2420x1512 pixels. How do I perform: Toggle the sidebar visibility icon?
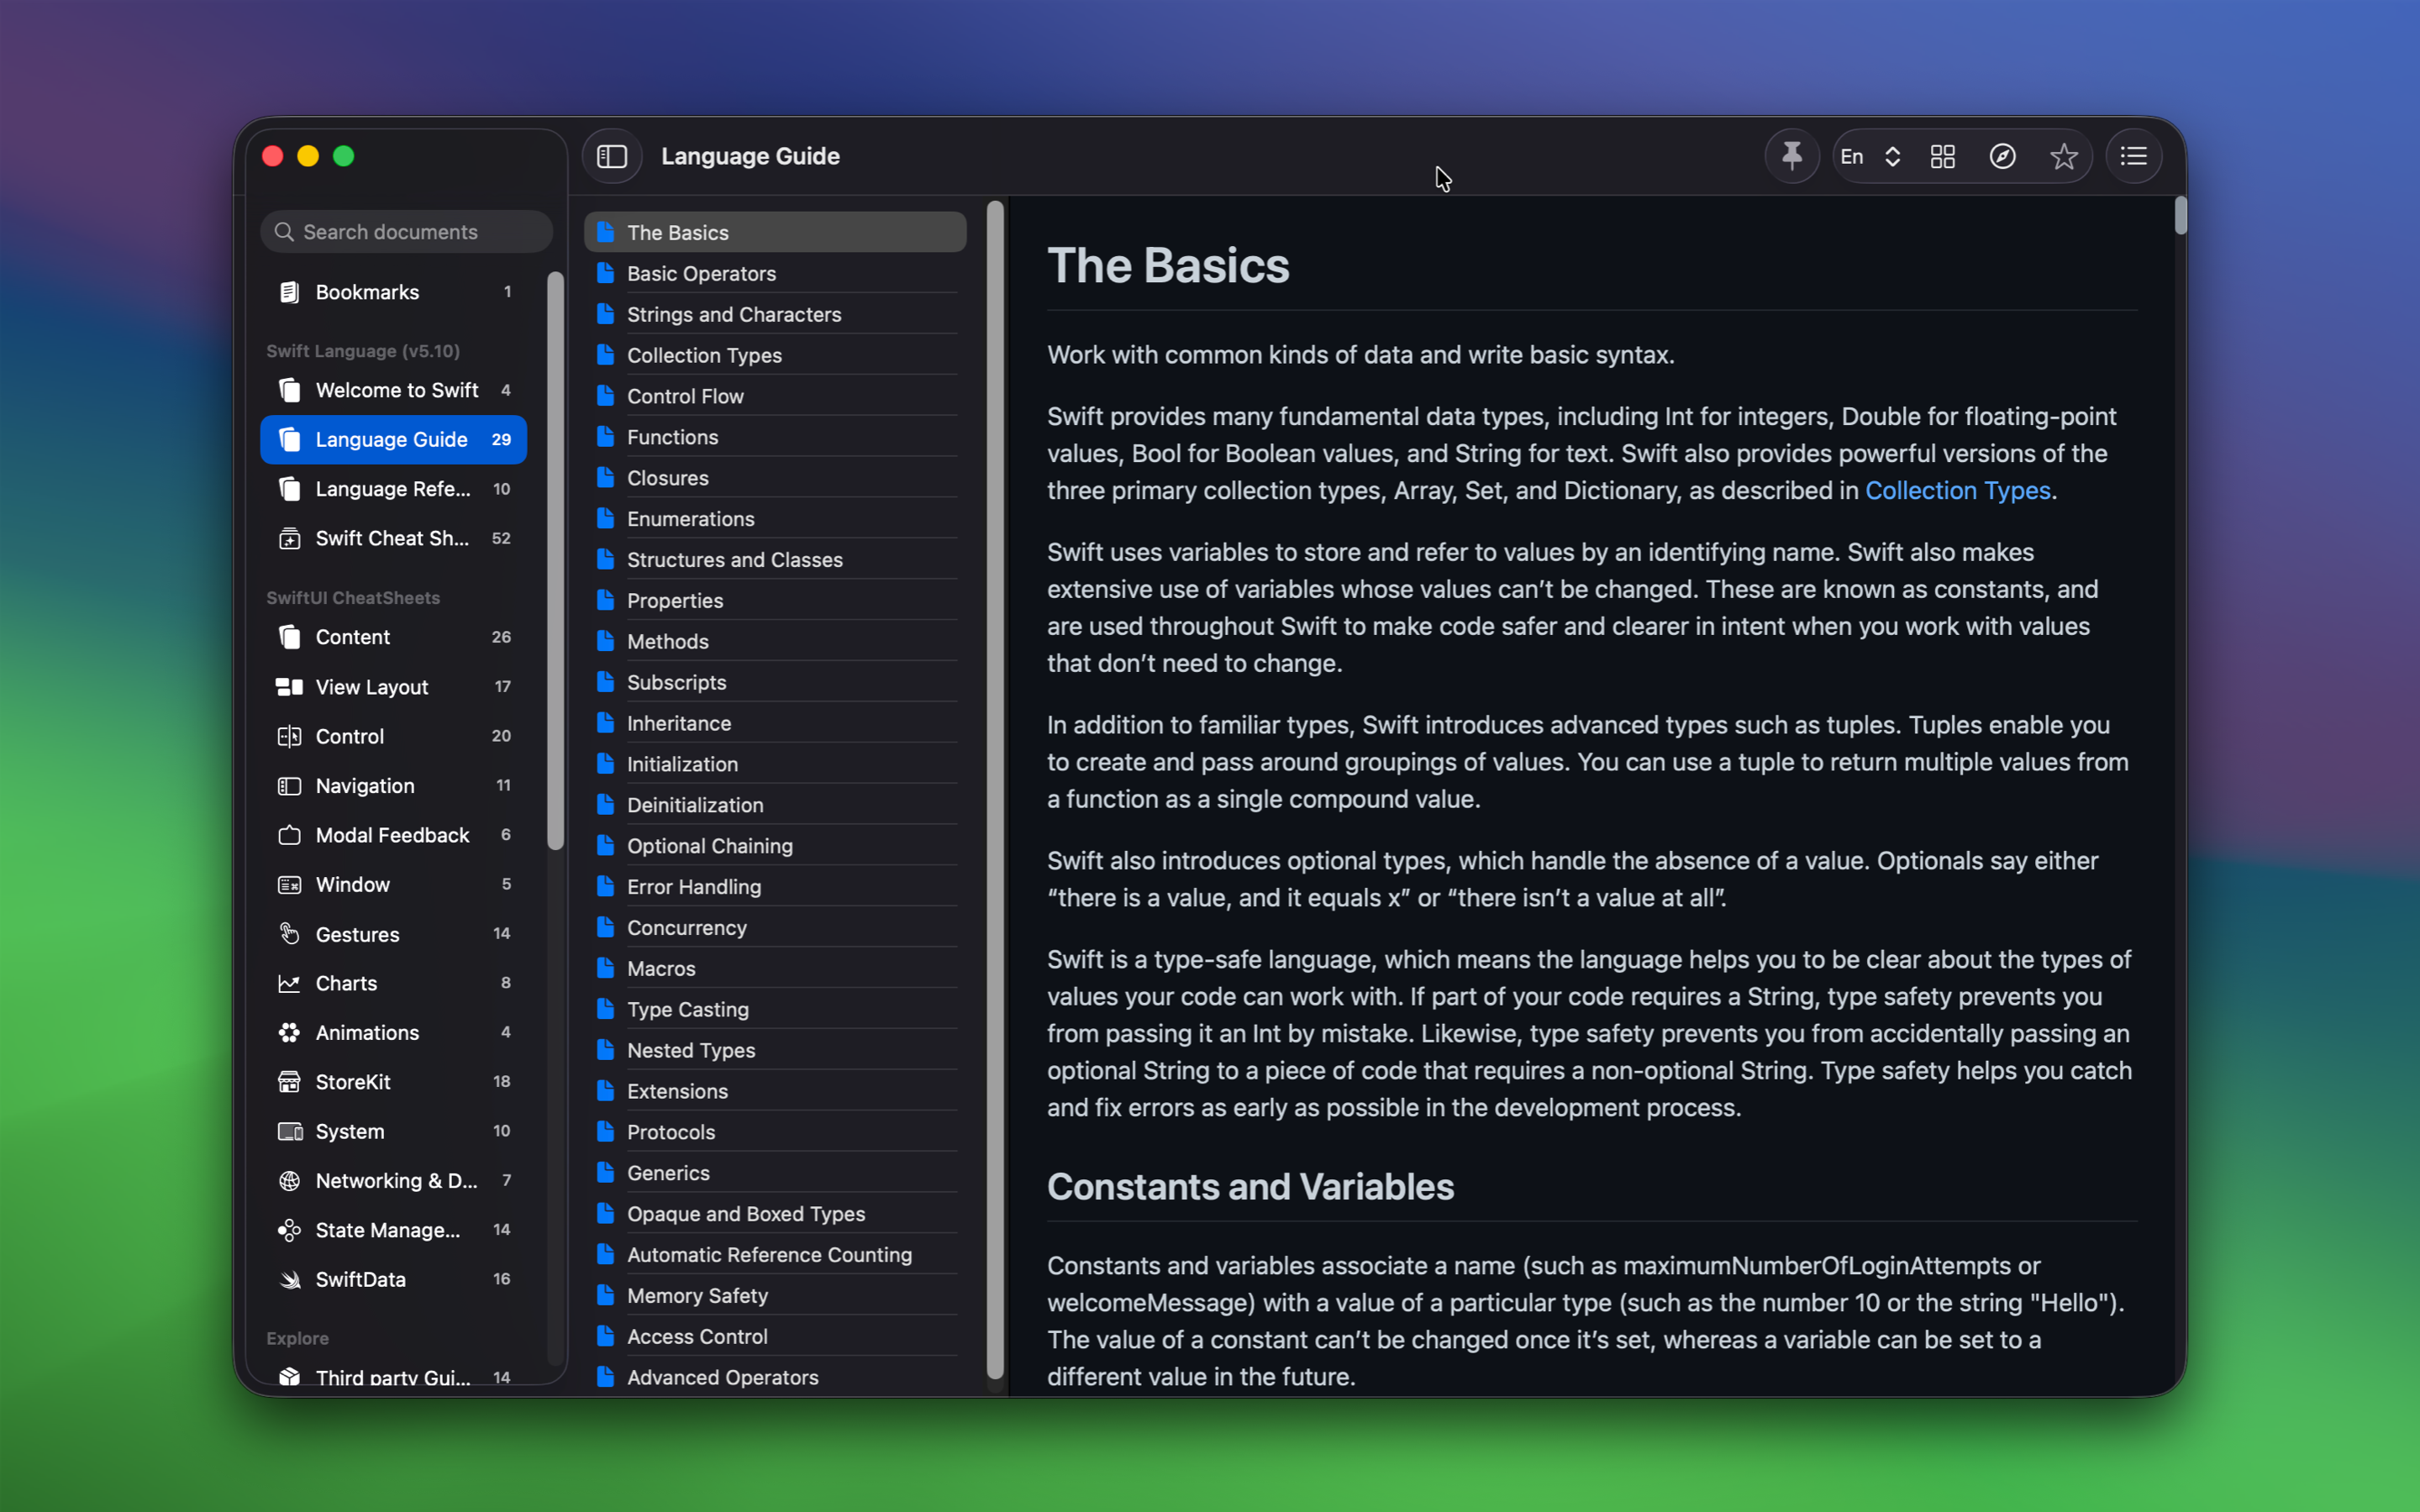[611, 156]
